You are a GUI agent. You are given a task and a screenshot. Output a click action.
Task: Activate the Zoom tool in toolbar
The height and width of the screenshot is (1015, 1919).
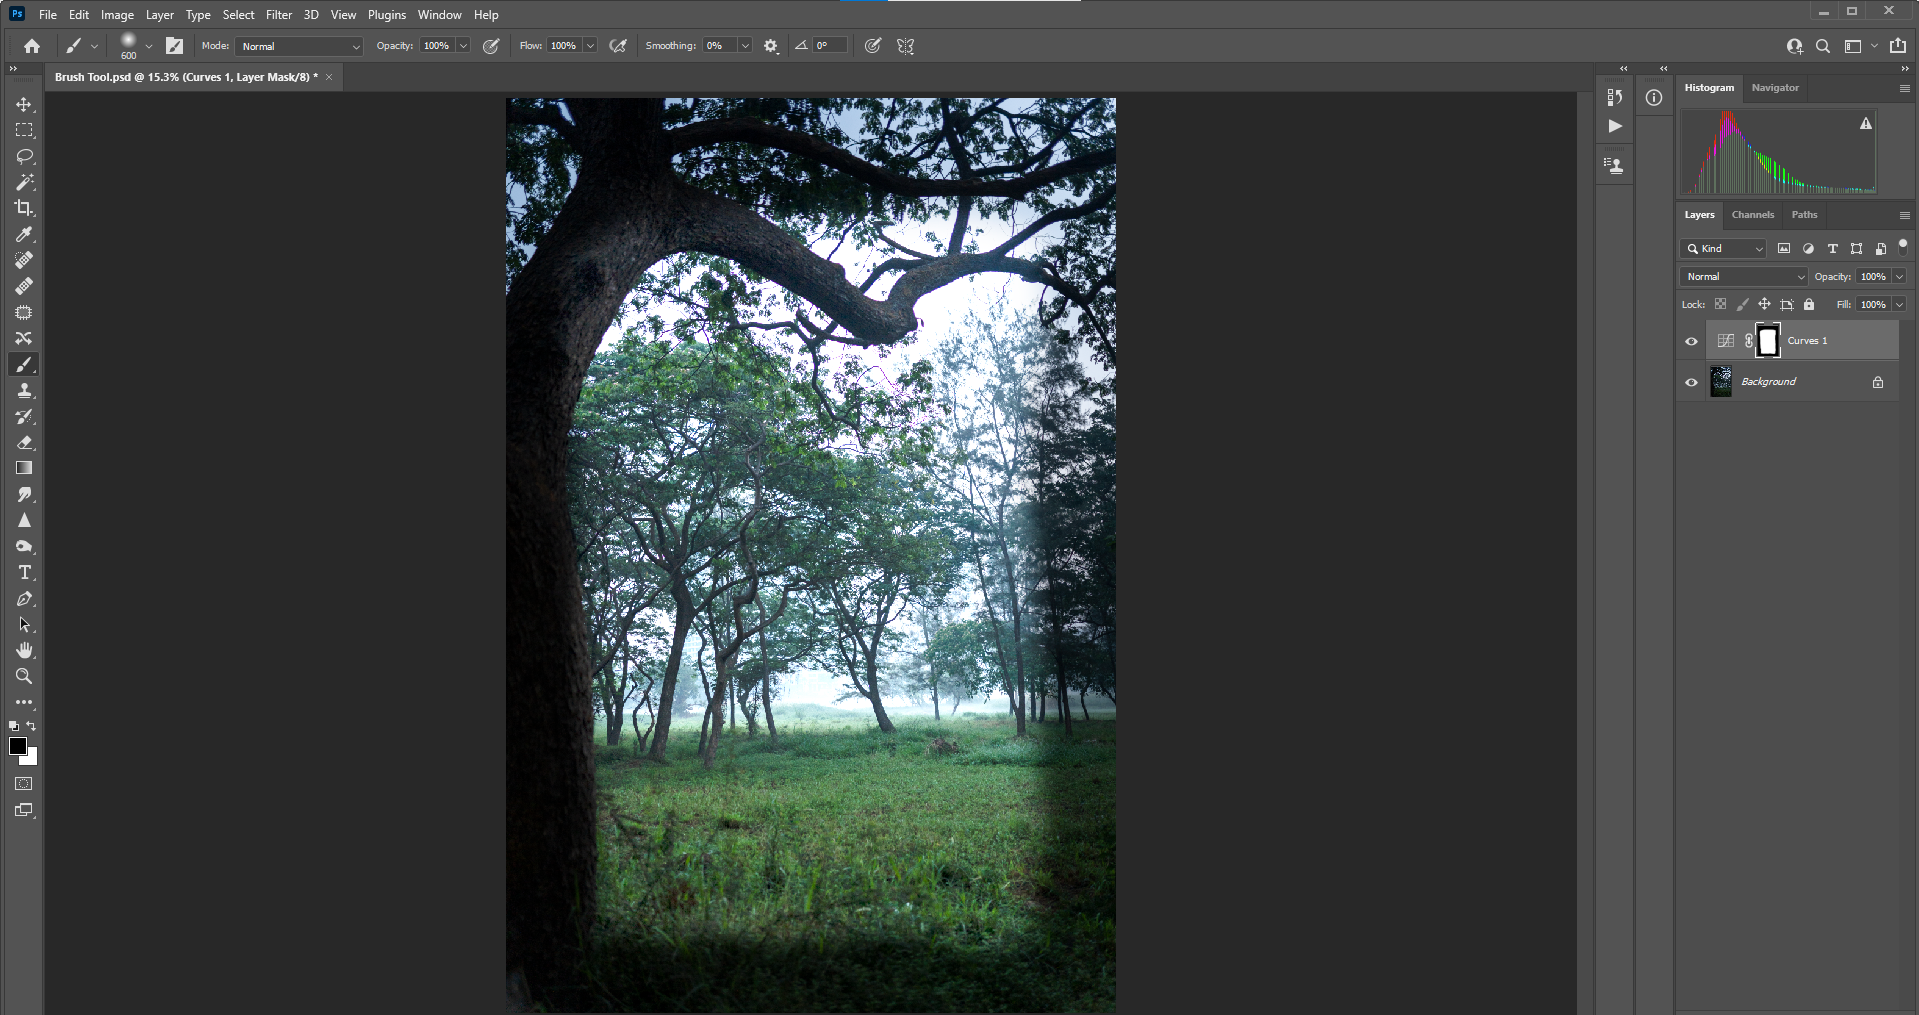tap(24, 677)
